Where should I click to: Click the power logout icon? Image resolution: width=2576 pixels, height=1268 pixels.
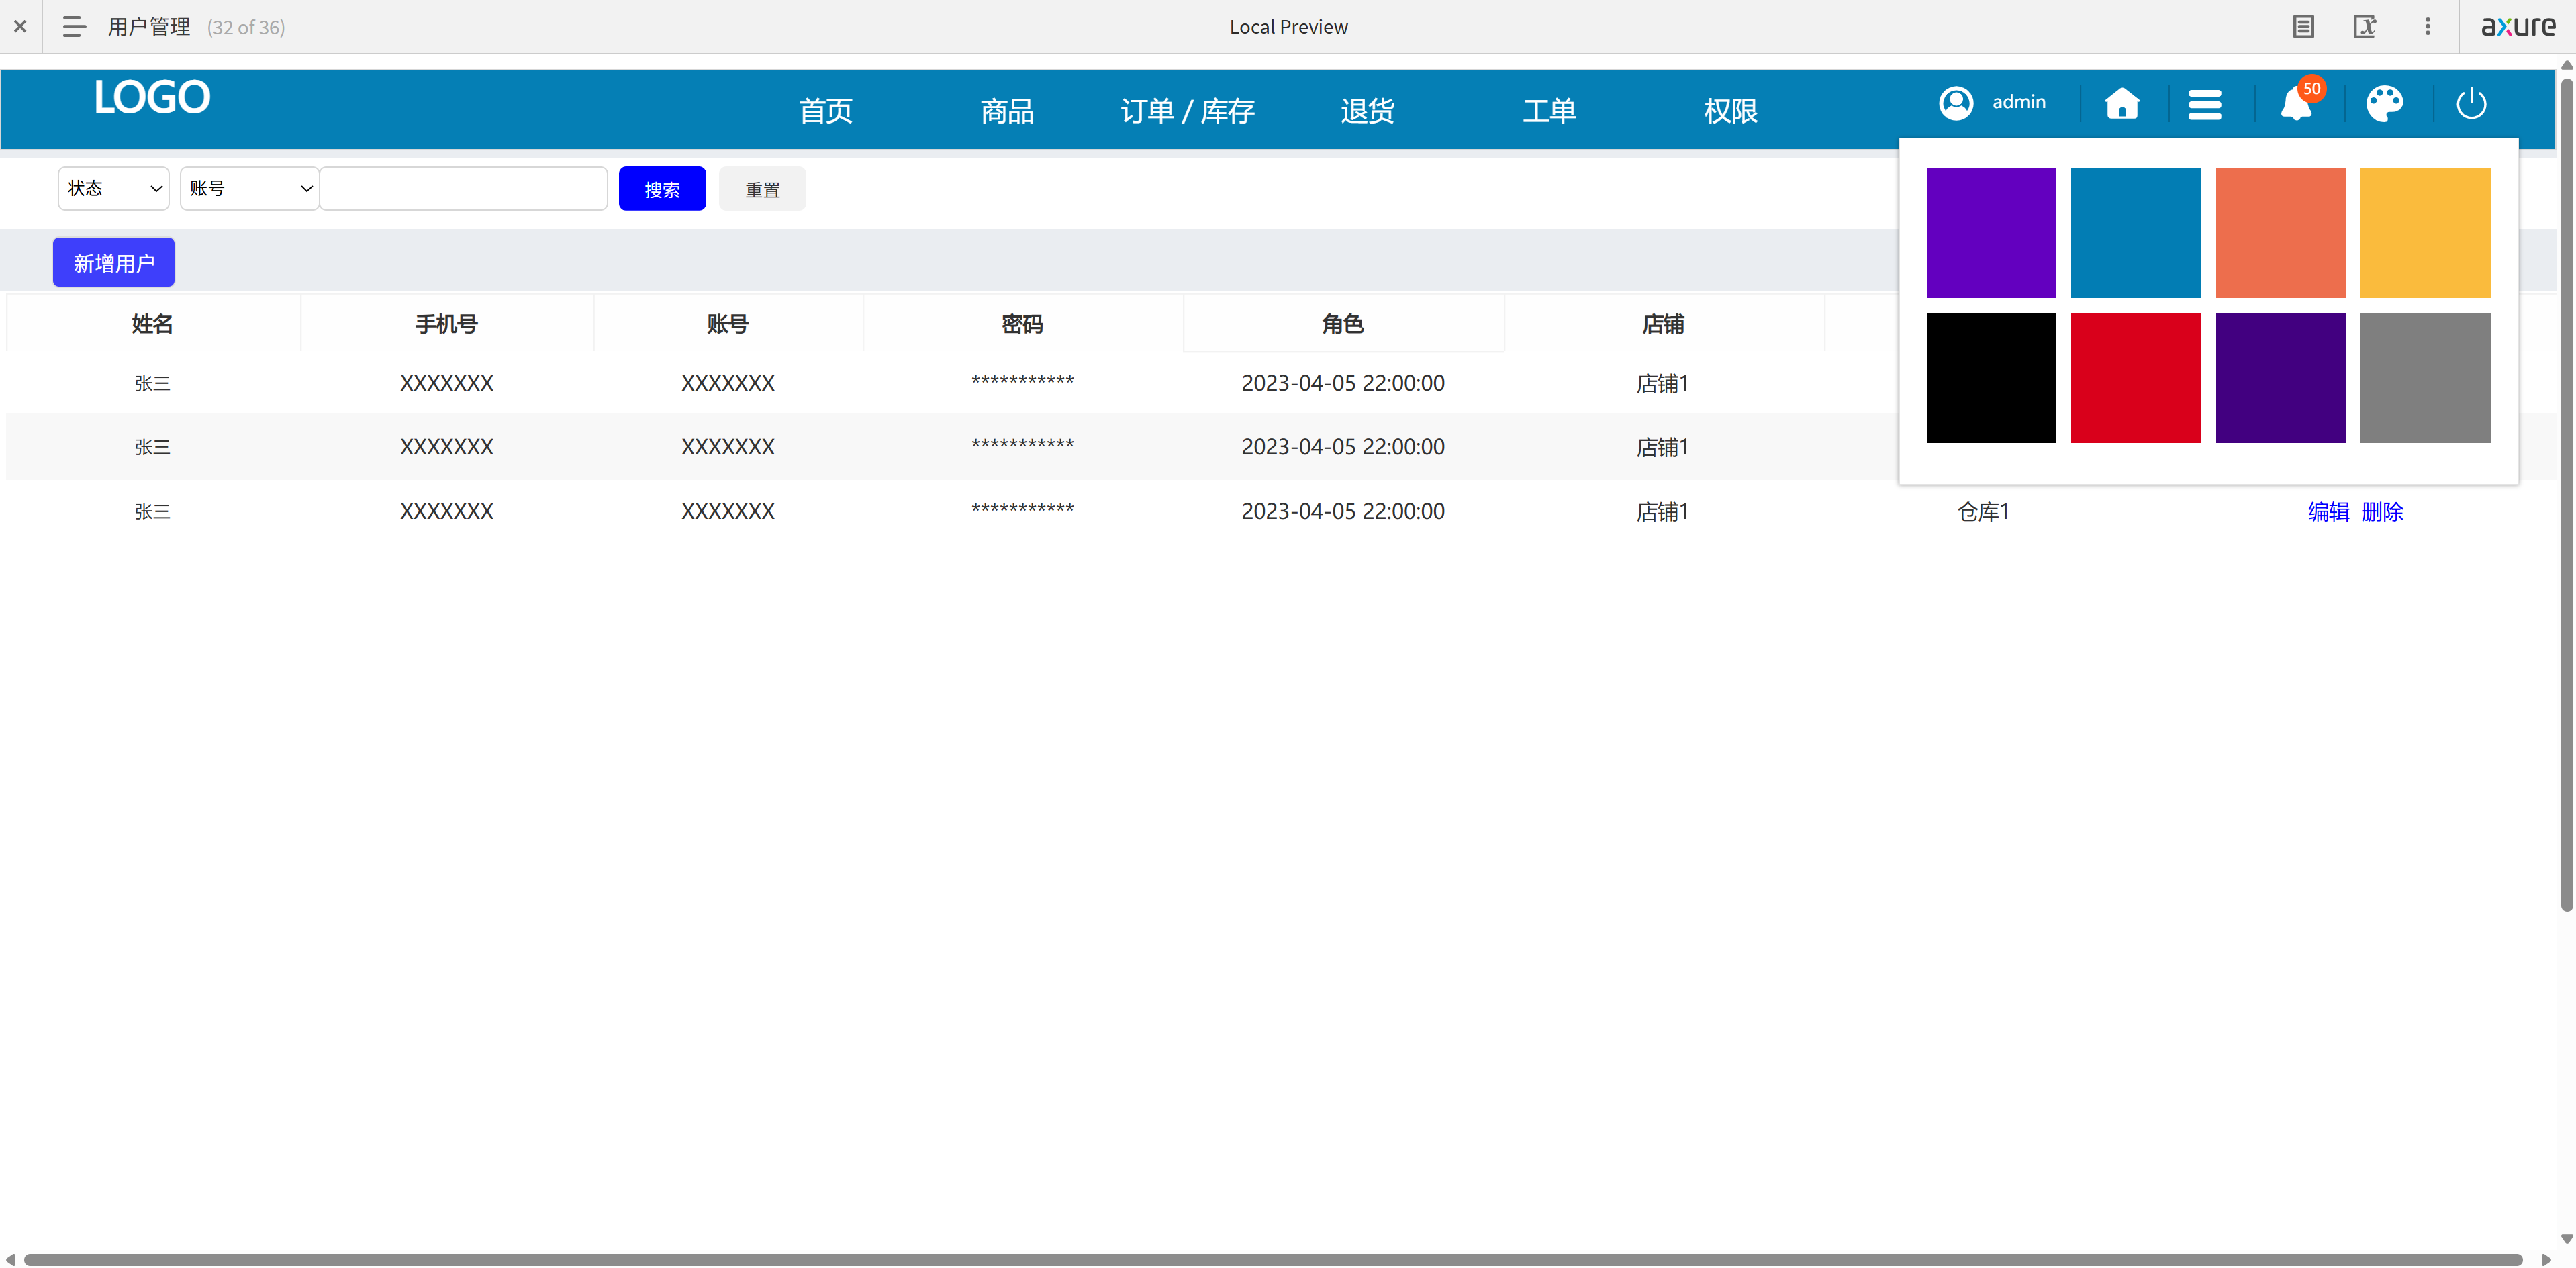point(2471,103)
